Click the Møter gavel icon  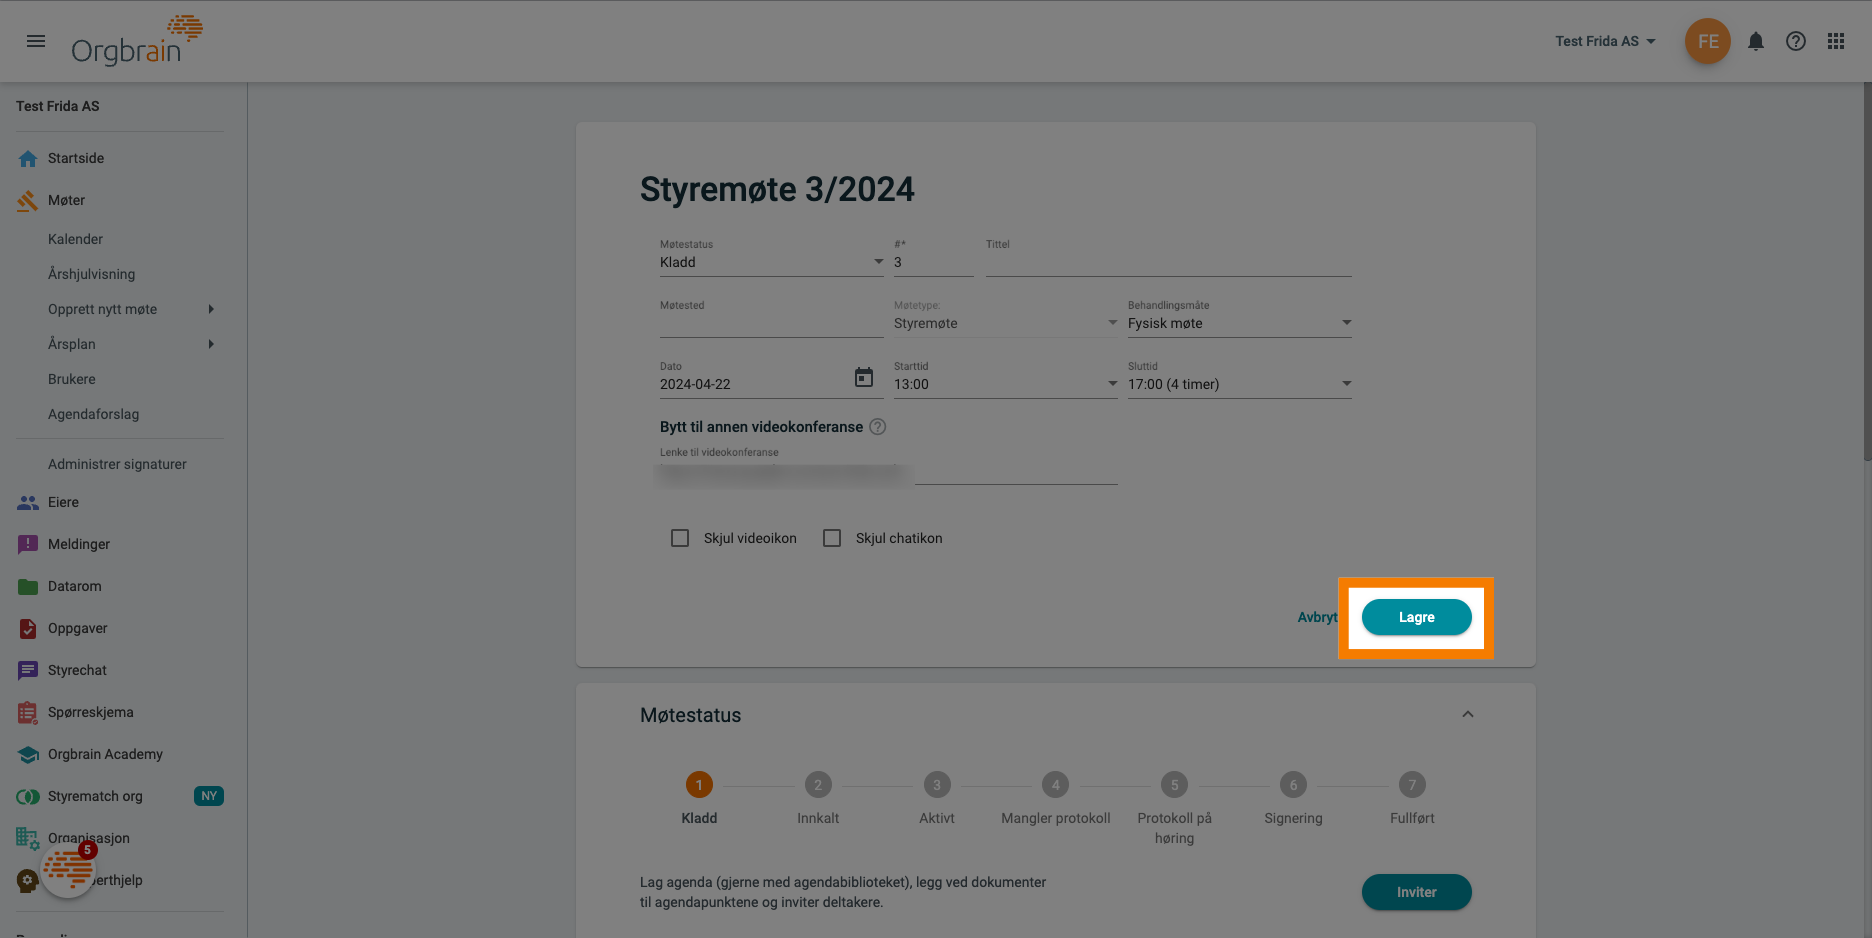(28, 200)
